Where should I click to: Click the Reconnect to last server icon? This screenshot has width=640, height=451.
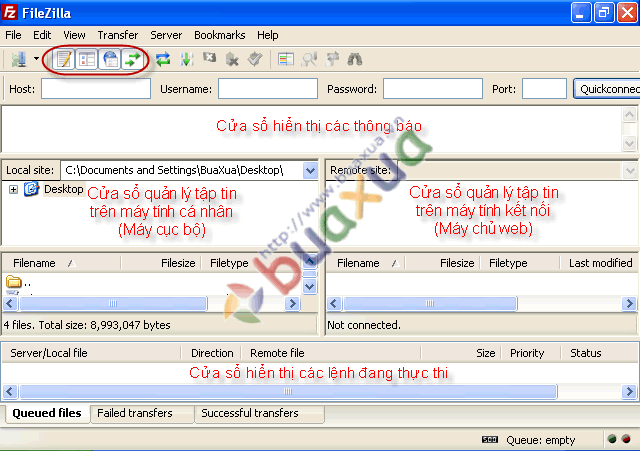[255, 60]
